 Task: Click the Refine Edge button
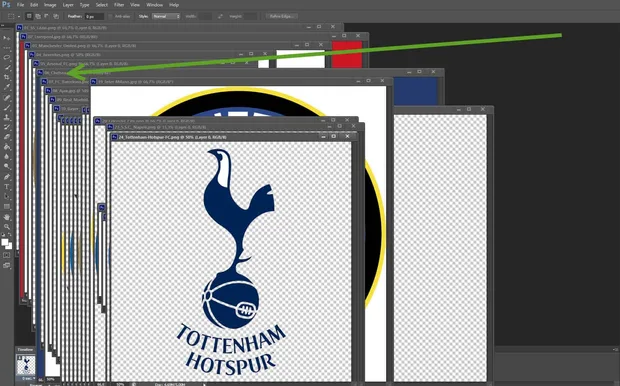282,16
